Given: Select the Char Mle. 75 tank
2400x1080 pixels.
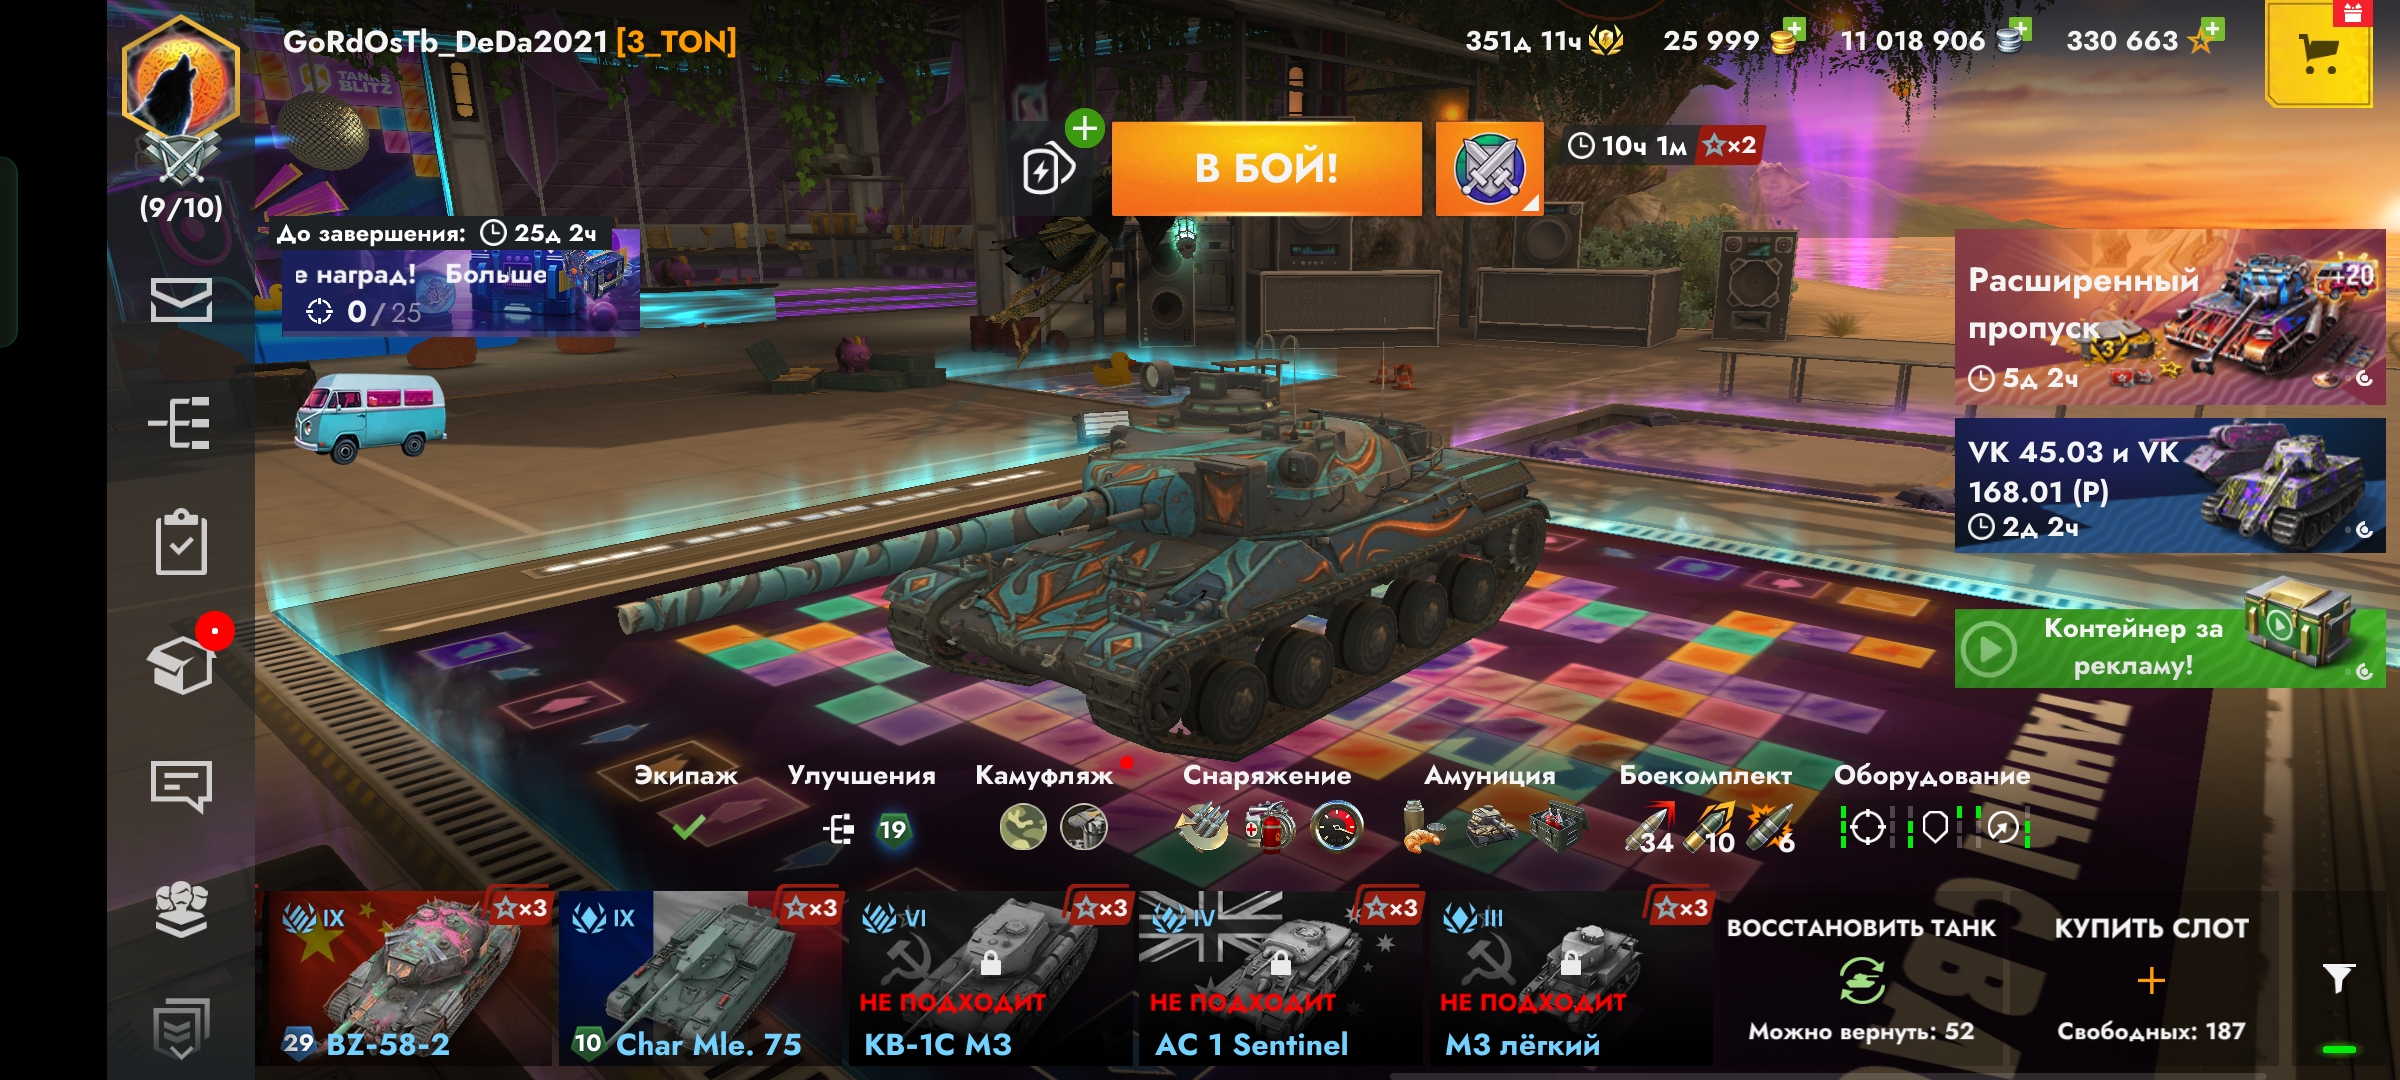Looking at the screenshot, I should click(x=700, y=977).
